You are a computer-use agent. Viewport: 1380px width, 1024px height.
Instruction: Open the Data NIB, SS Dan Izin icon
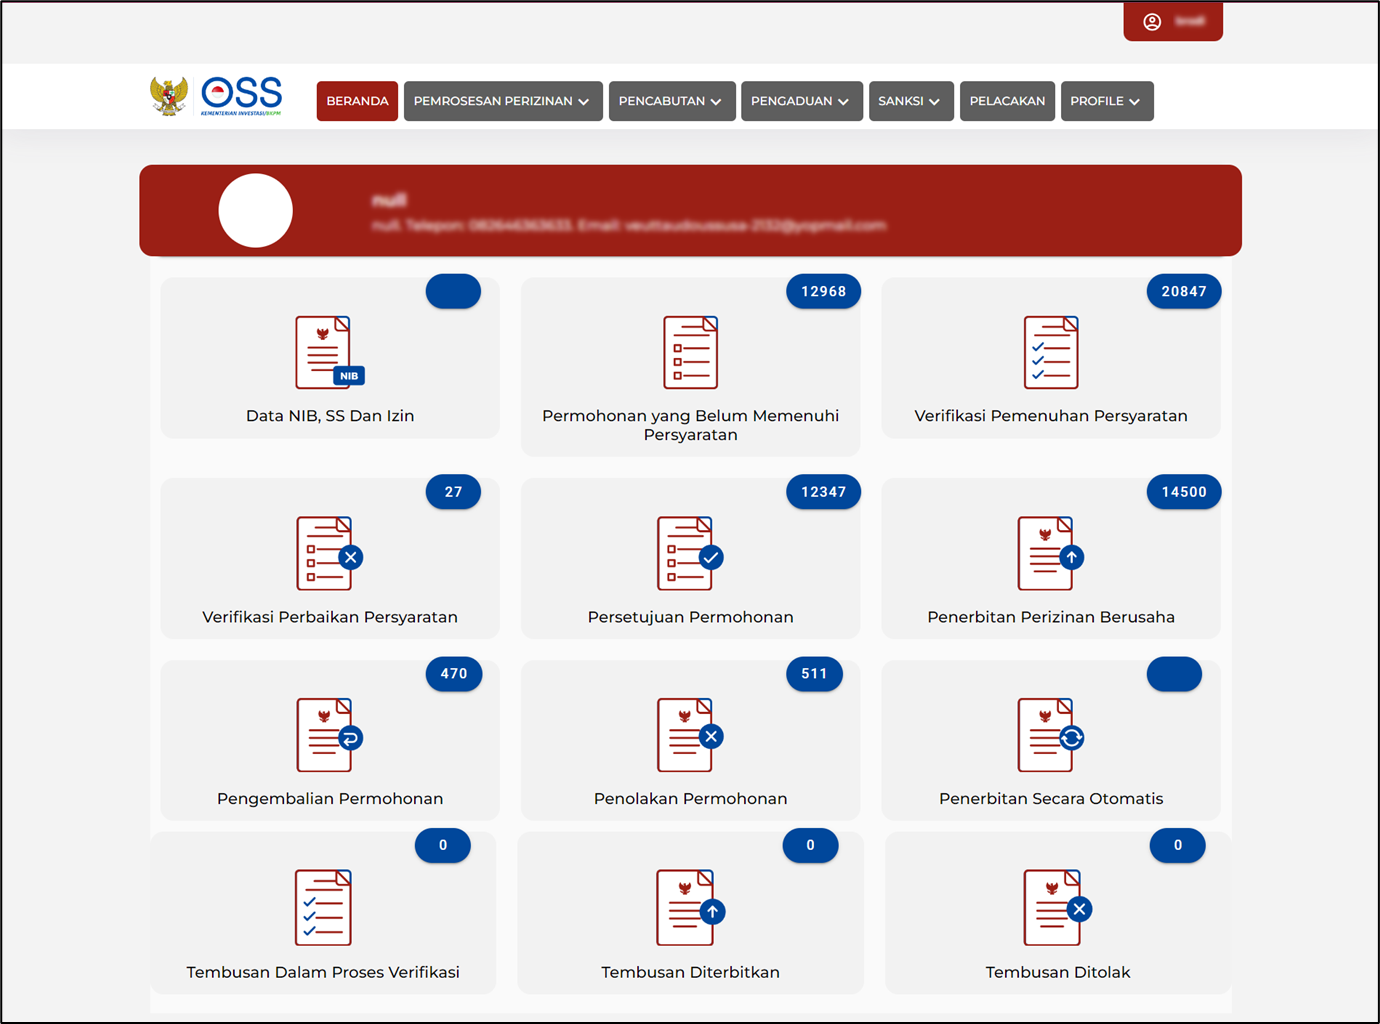click(329, 353)
